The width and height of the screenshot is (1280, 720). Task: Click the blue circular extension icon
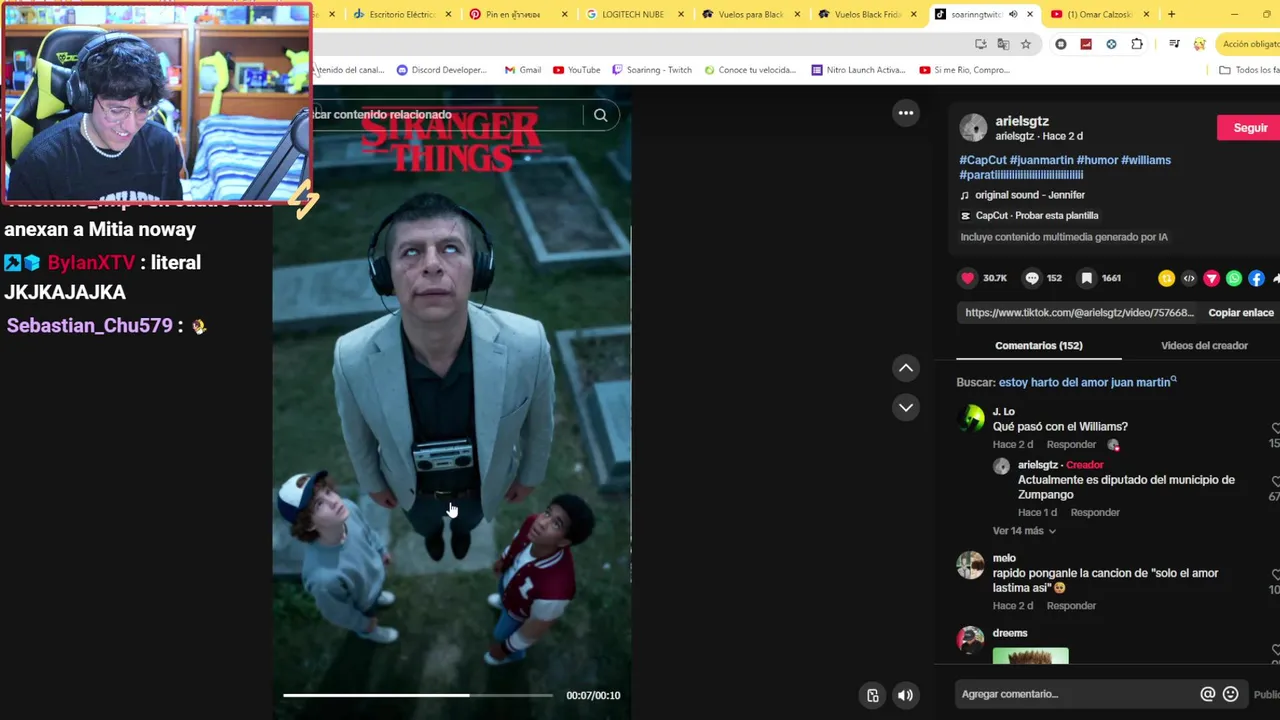(1111, 44)
